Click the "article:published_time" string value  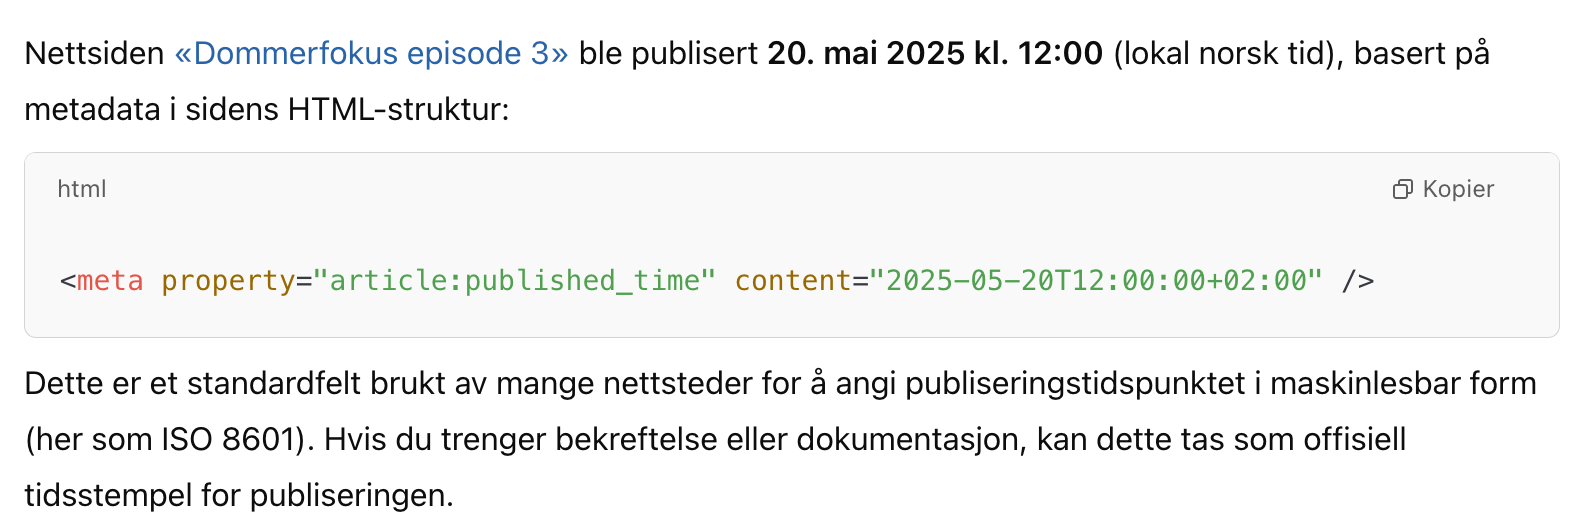pos(515,281)
